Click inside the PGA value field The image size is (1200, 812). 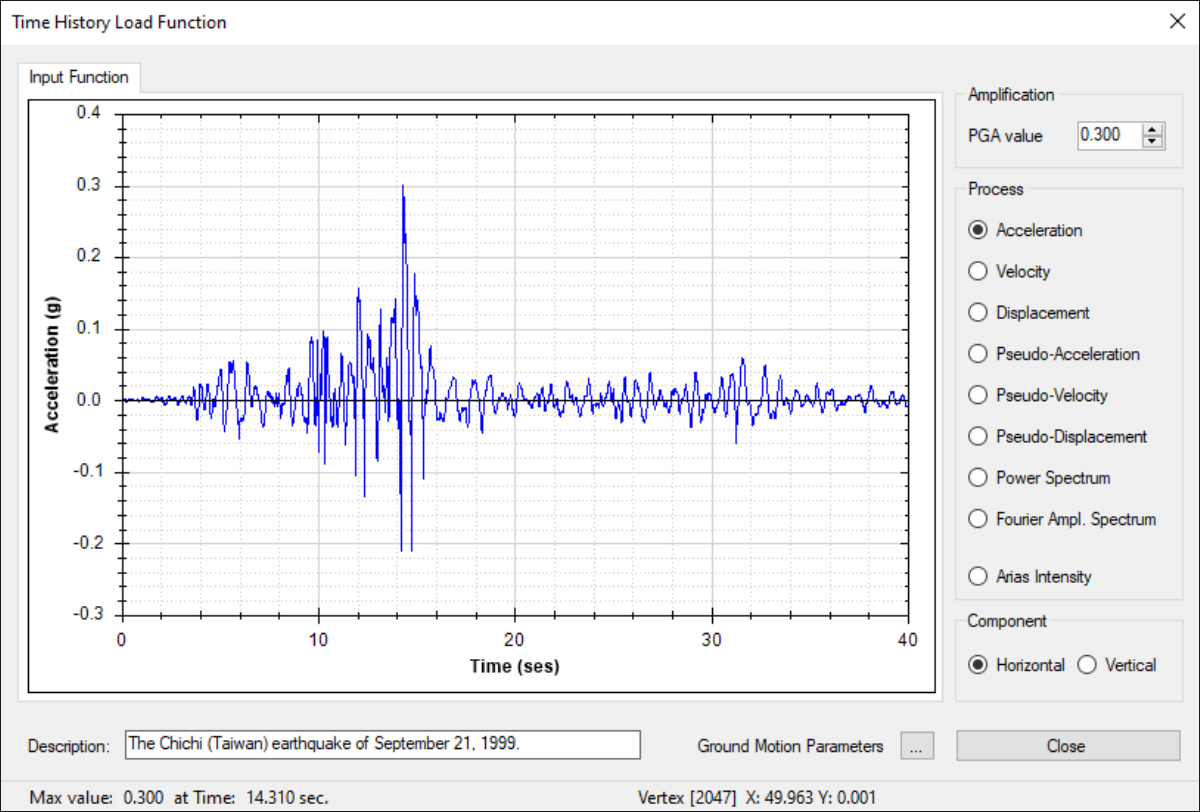(1110, 135)
